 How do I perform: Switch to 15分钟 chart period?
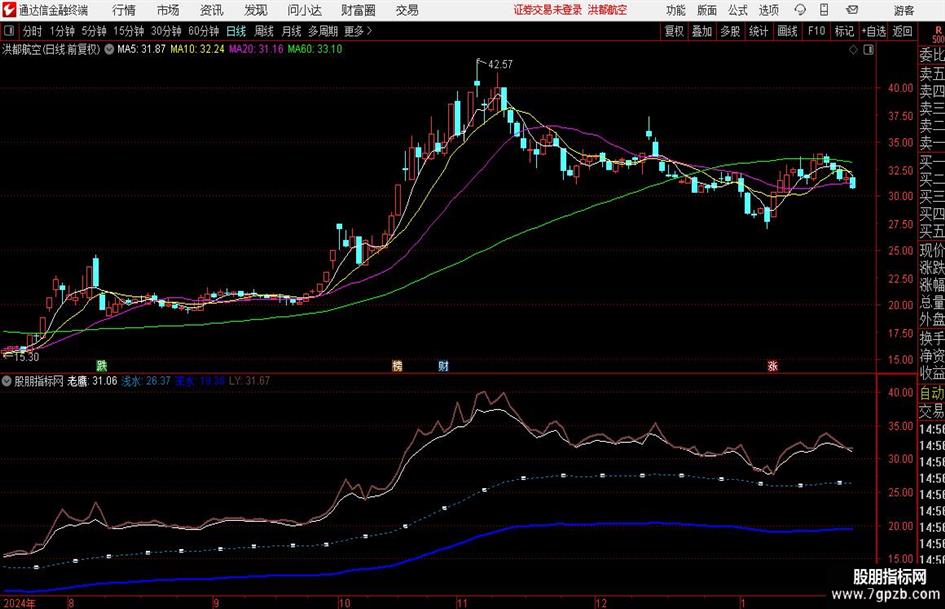[x=128, y=31]
